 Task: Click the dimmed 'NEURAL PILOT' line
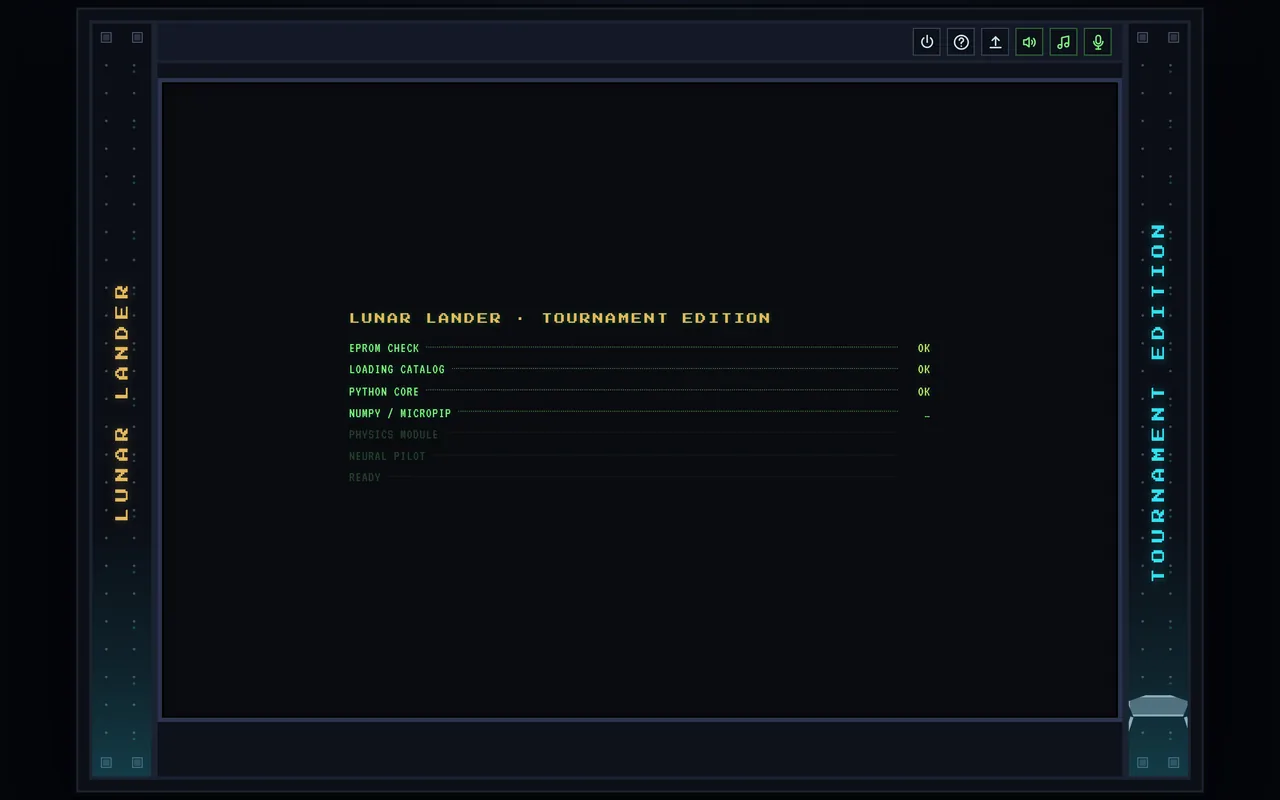coord(640,456)
